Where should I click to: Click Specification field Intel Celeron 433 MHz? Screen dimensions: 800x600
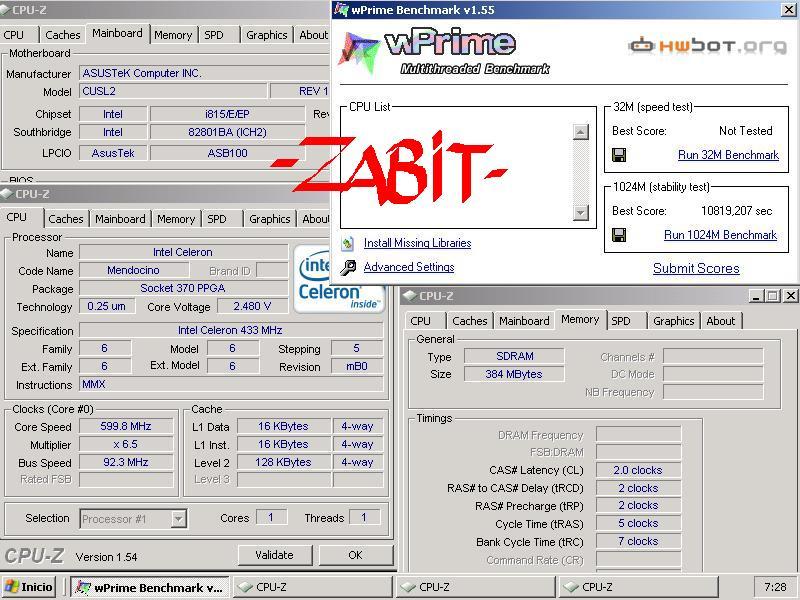click(x=231, y=330)
